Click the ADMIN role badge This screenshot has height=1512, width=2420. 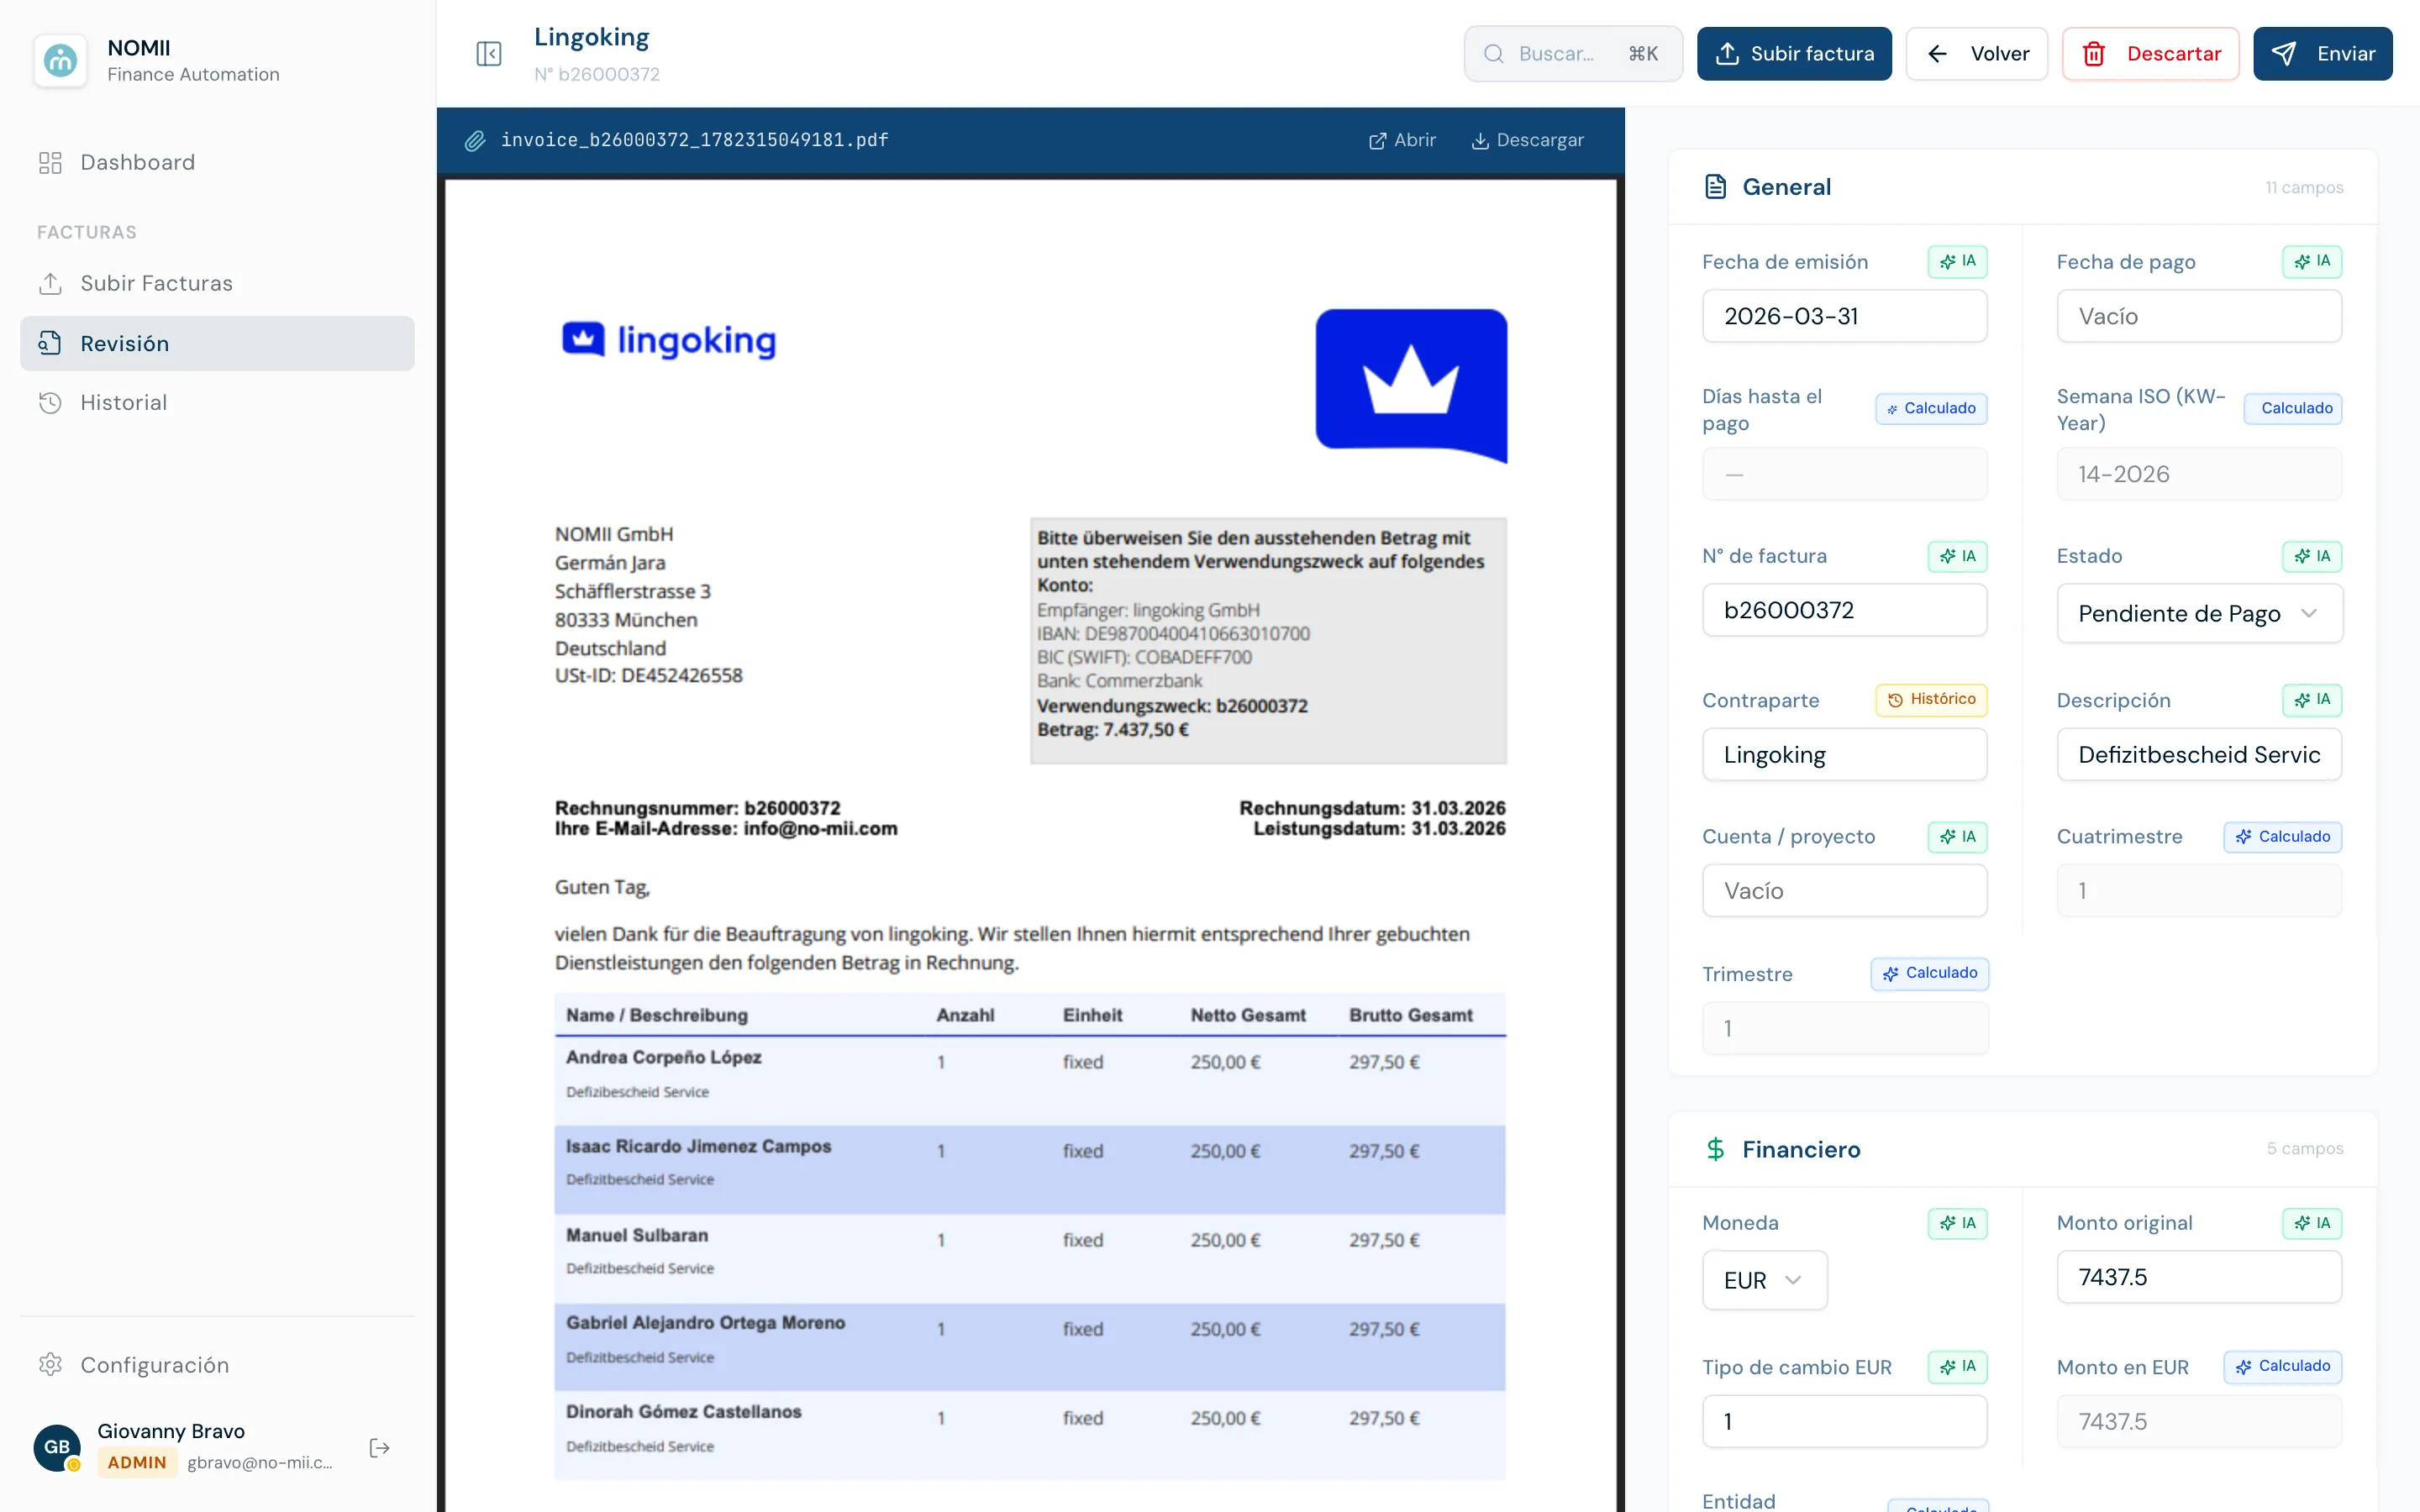137,1462
